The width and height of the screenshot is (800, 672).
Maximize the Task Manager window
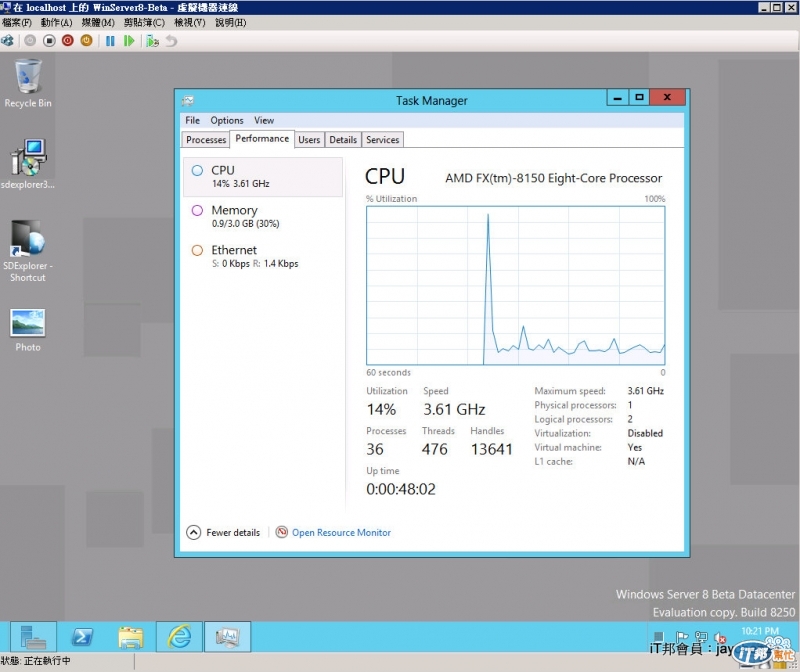[x=639, y=97]
